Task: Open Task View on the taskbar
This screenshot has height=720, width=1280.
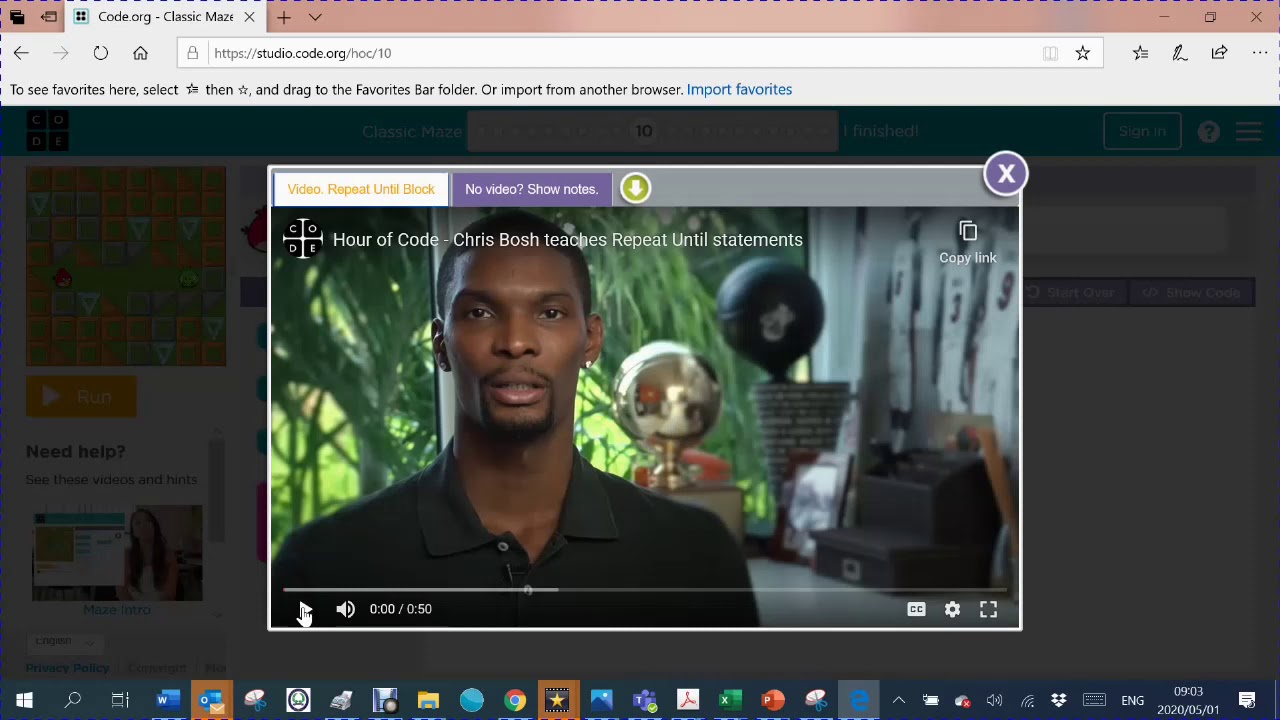Action: click(120, 700)
